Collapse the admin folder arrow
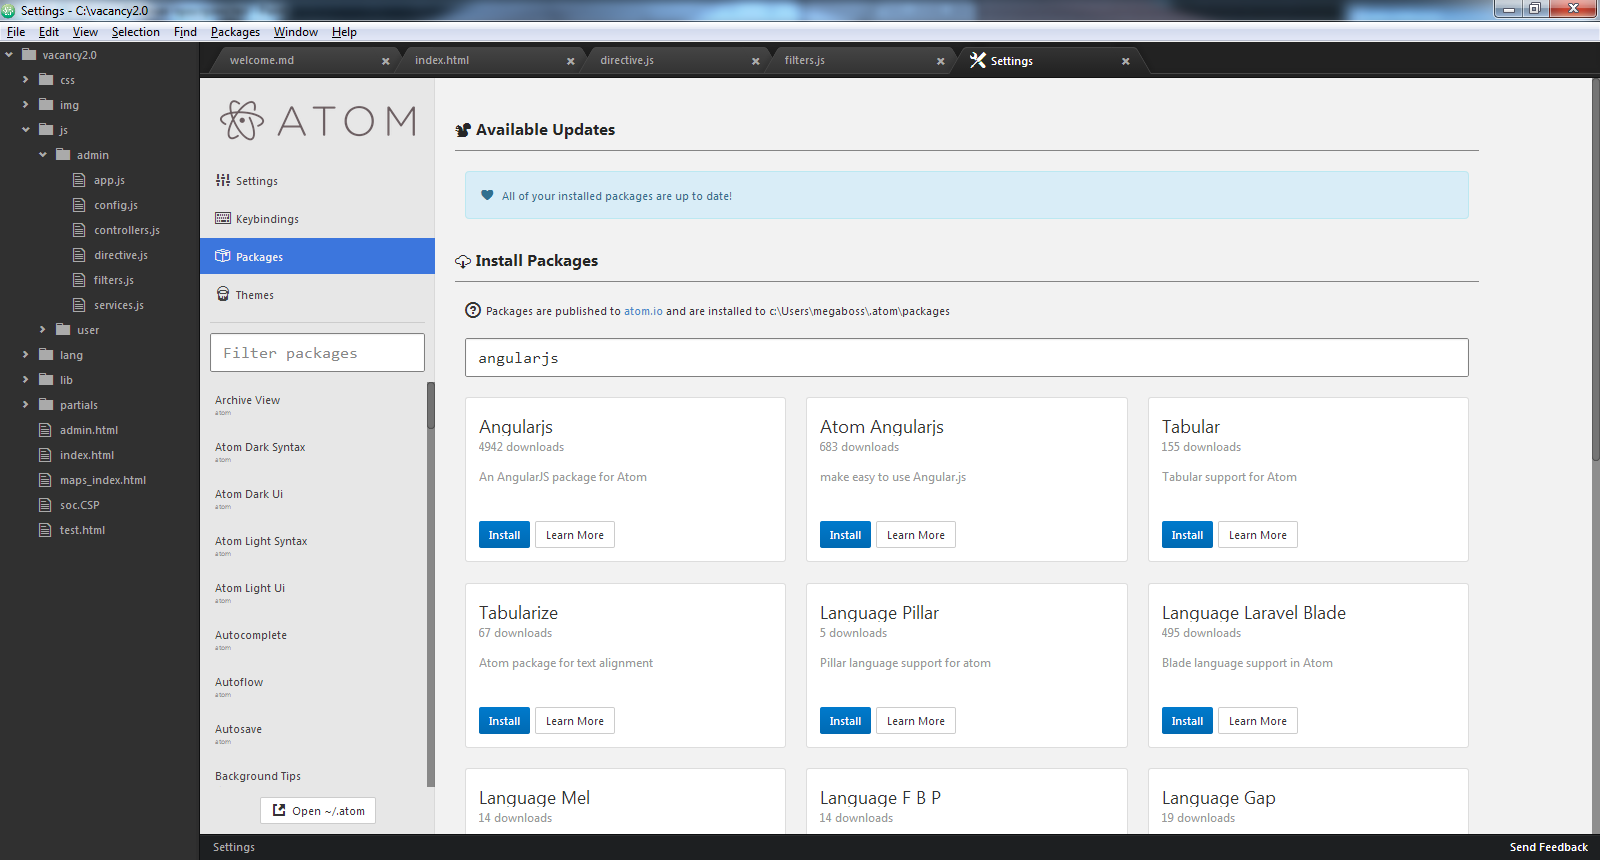 coord(42,154)
